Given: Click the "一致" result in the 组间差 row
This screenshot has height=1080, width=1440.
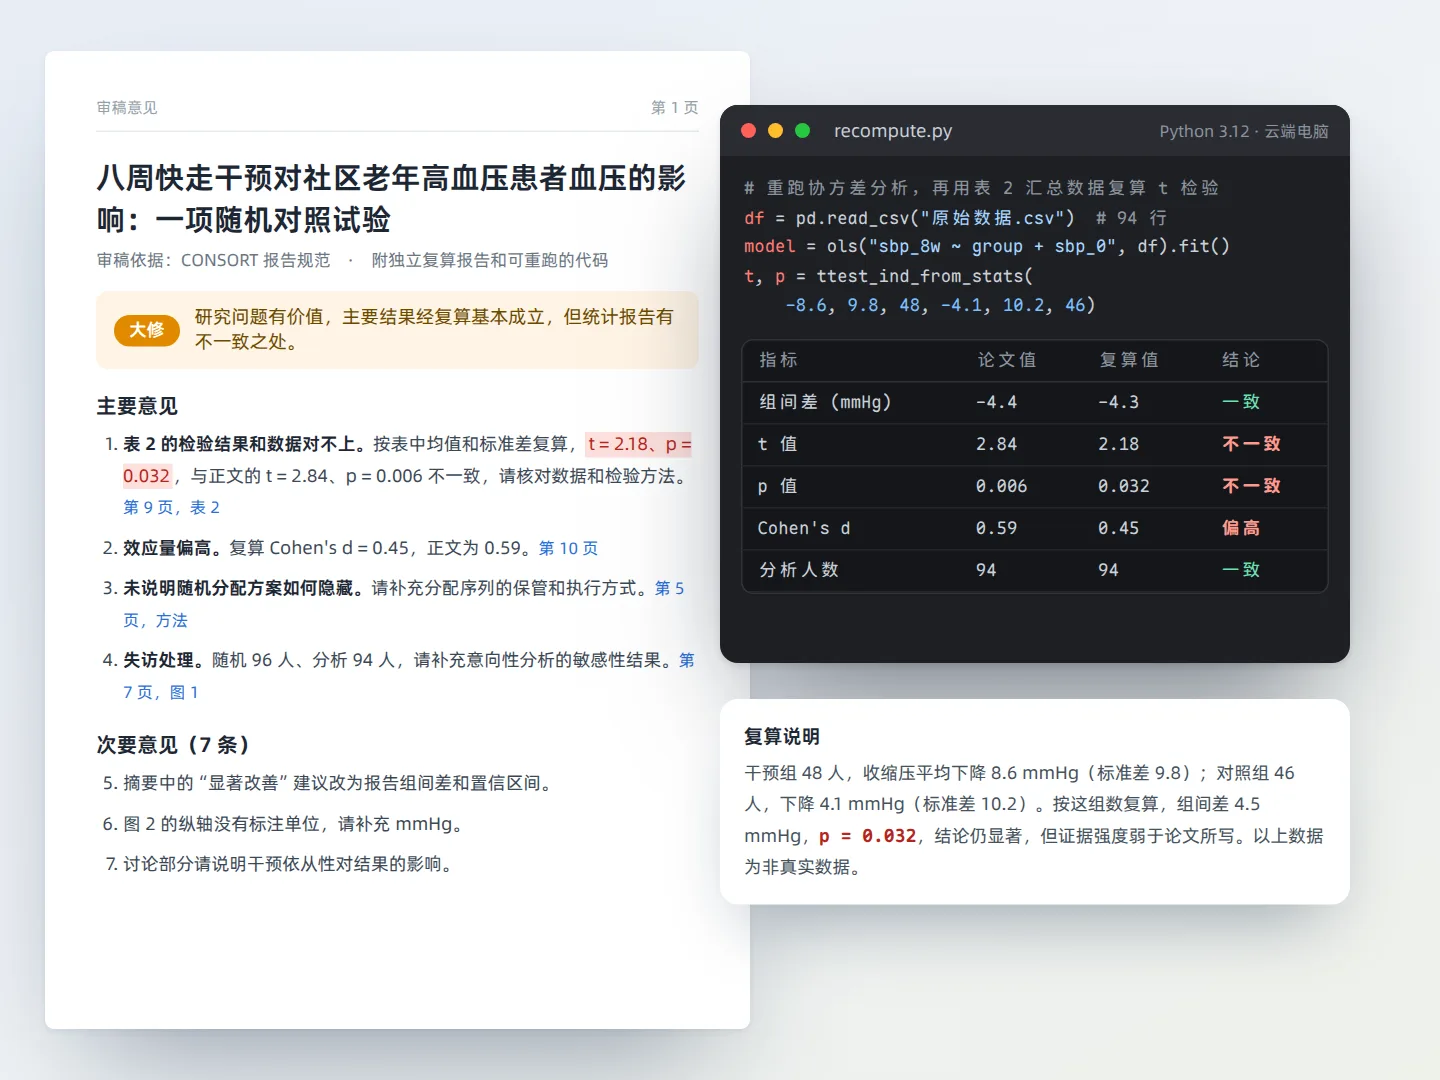Looking at the screenshot, I should (x=1241, y=402).
